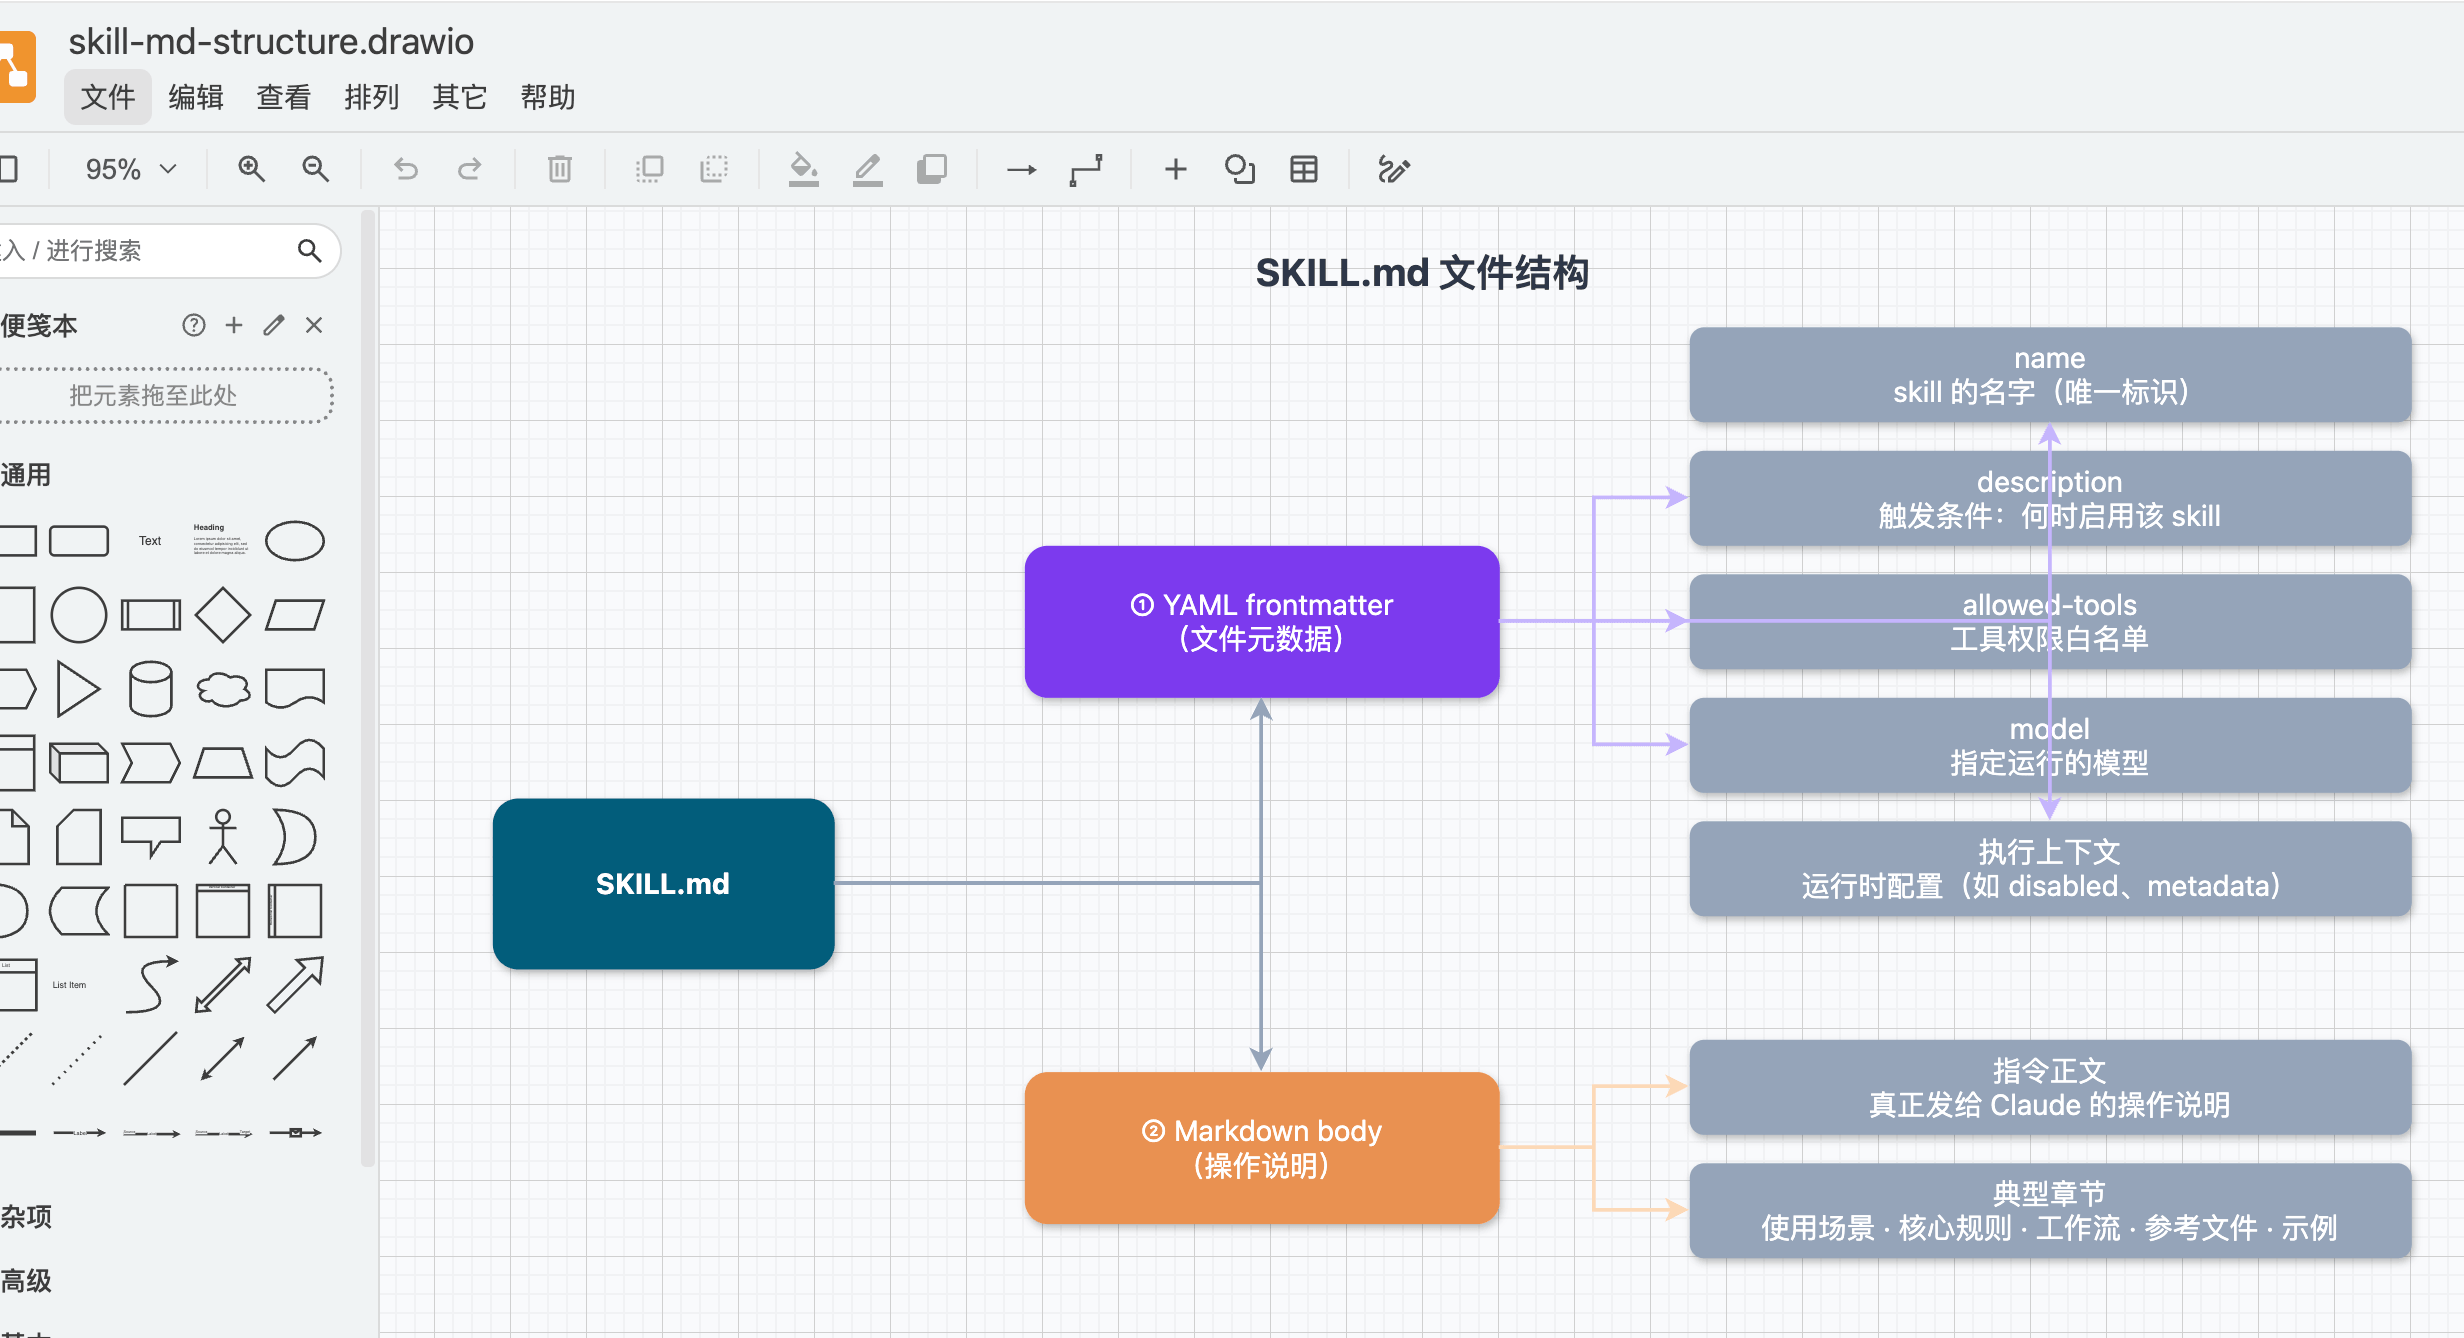This screenshot has height=1338, width=2464.
Task: Click the shadow toggle icon
Action: pyautogui.click(x=932, y=169)
